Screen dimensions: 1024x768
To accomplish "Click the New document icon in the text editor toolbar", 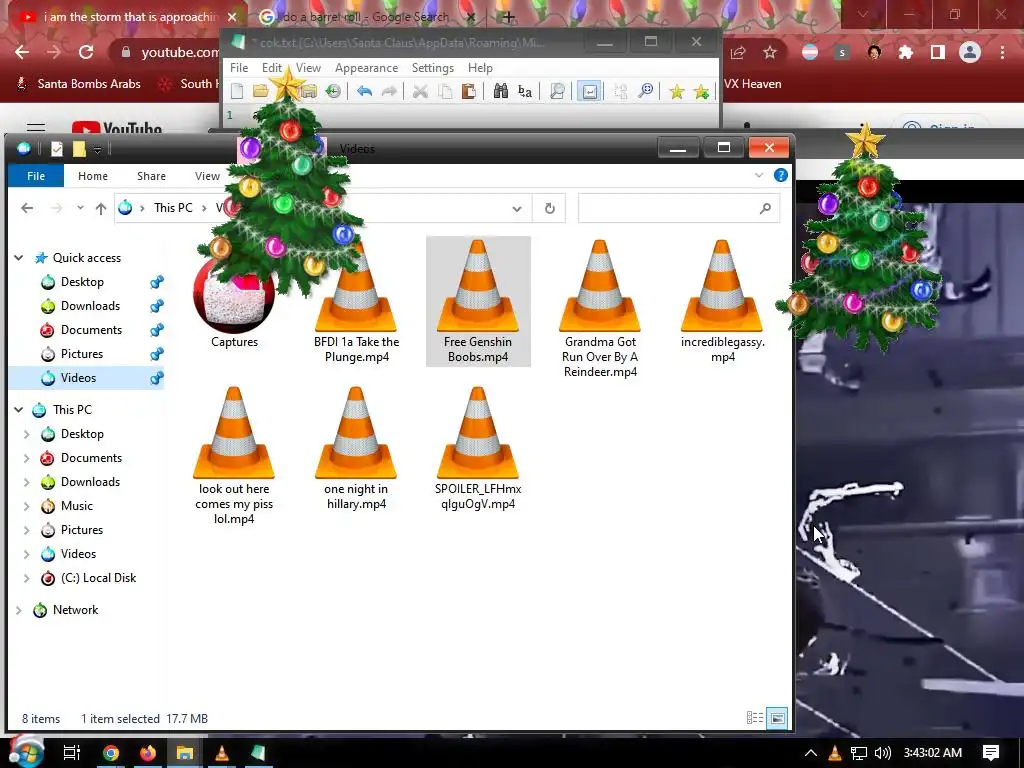I will click(x=237, y=91).
